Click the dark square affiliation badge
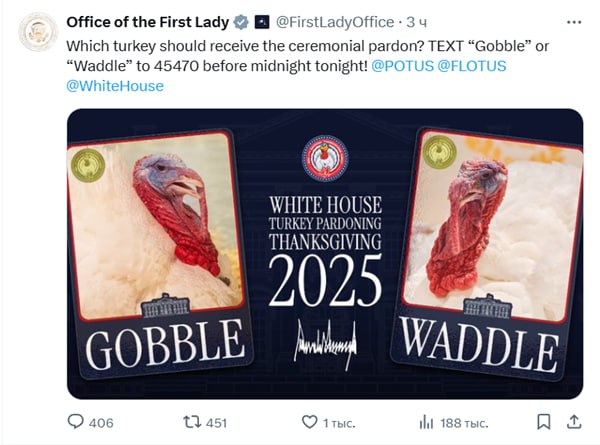This screenshot has width=600, height=445. (x=261, y=22)
